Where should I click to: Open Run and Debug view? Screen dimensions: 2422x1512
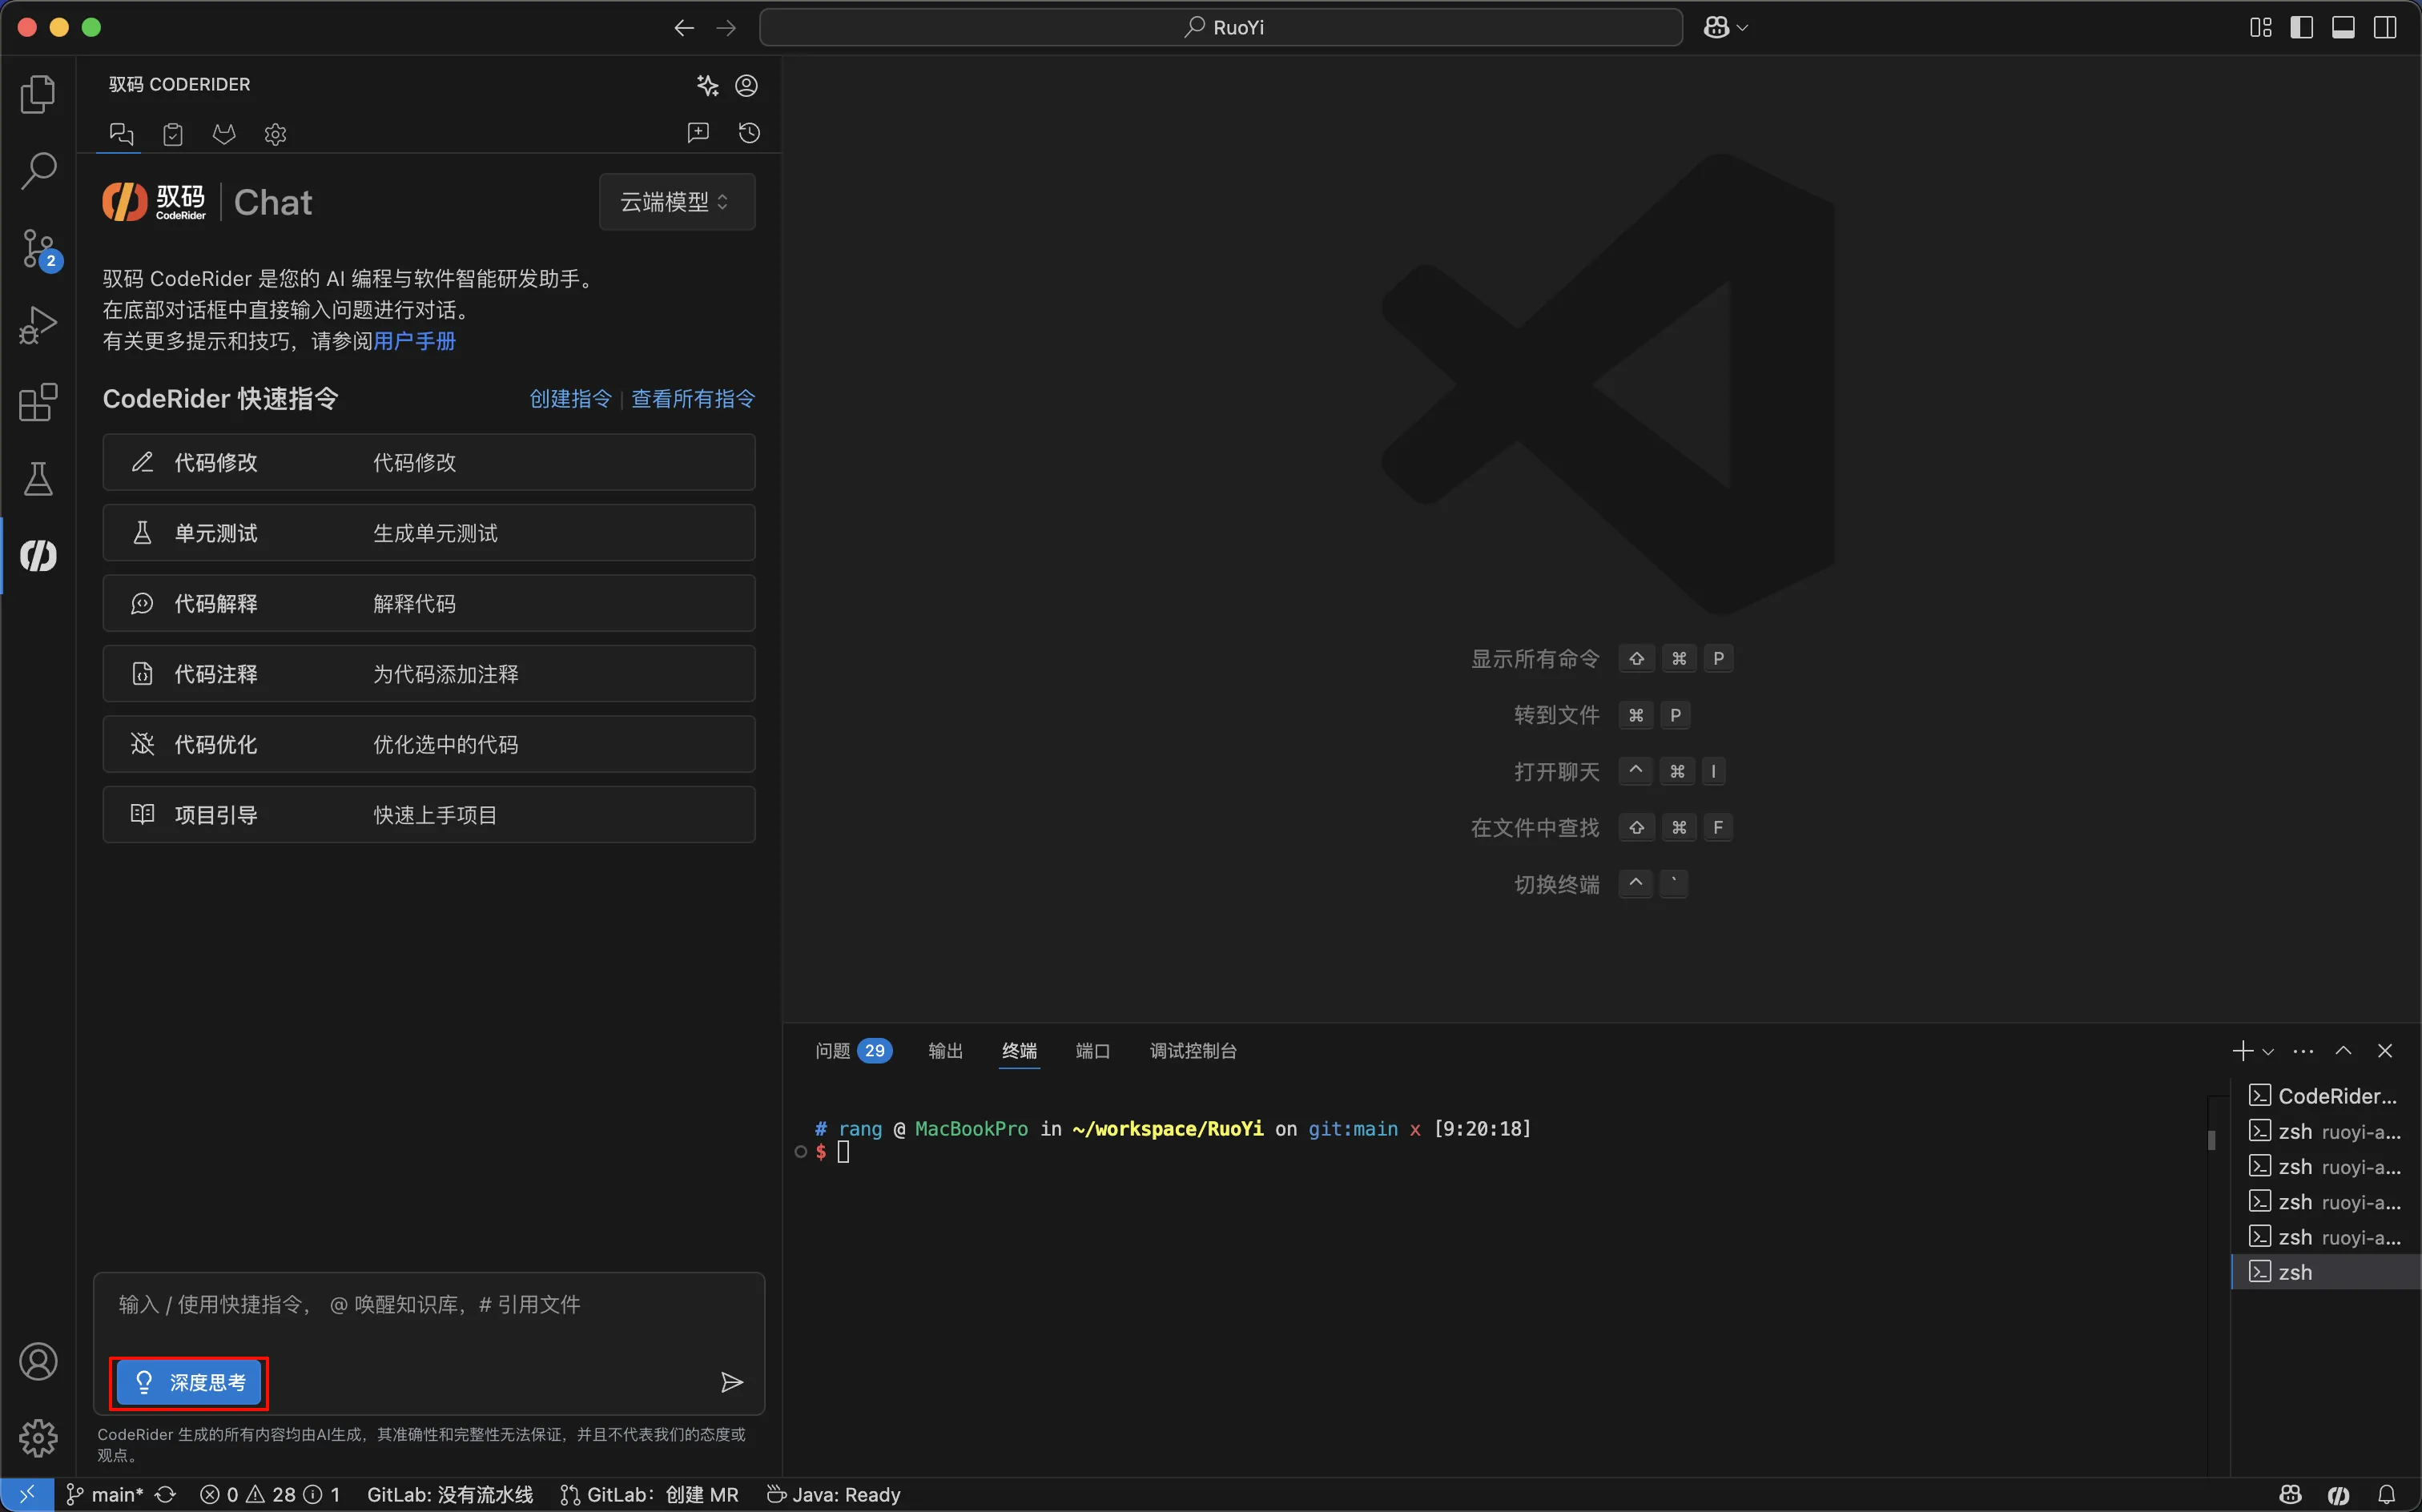(x=38, y=325)
